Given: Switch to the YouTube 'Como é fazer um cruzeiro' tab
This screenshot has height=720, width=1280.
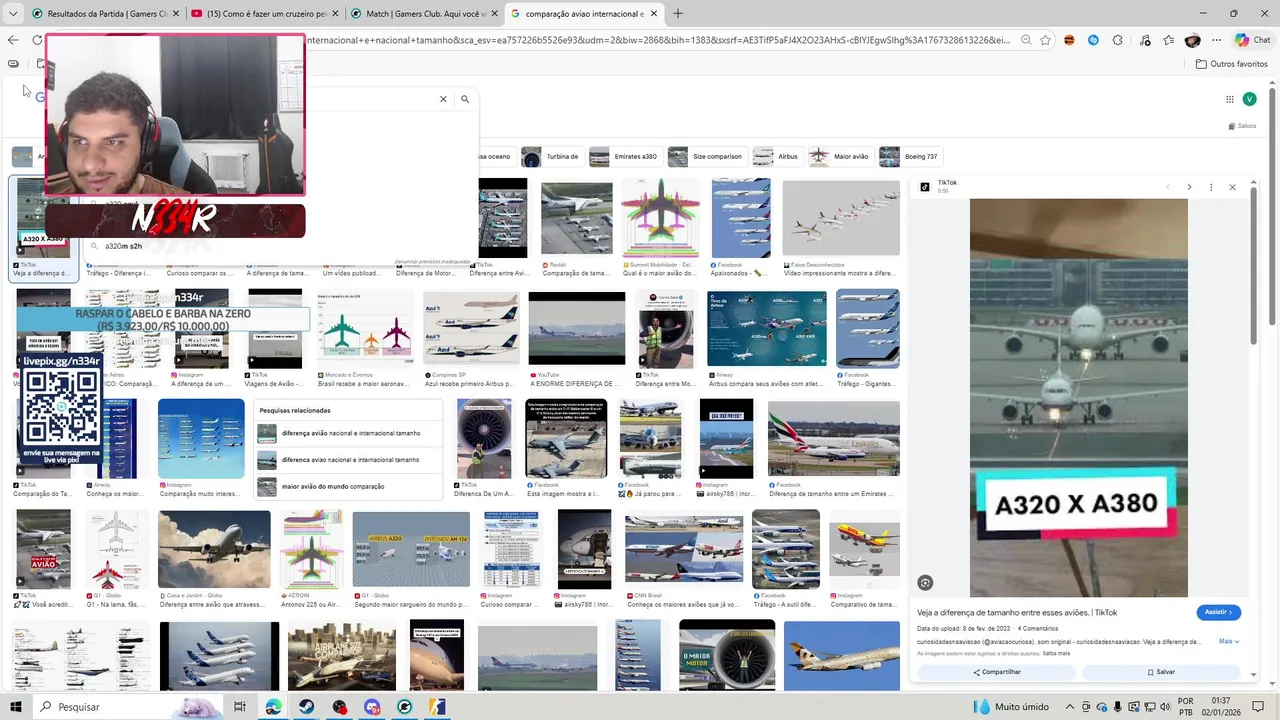Looking at the screenshot, I should (263, 13).
